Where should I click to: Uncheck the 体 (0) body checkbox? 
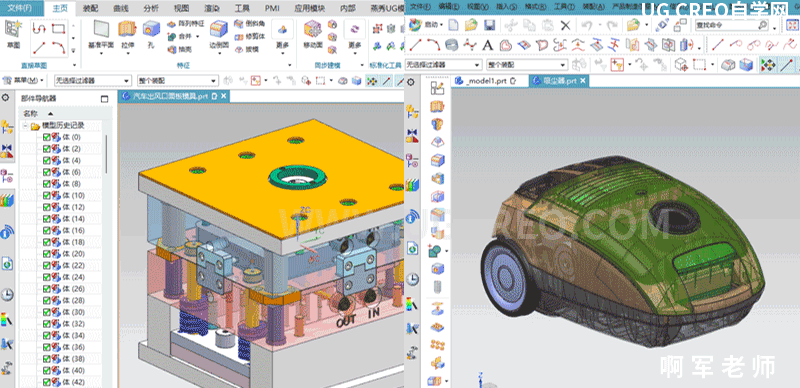click(x=47, y=137)
